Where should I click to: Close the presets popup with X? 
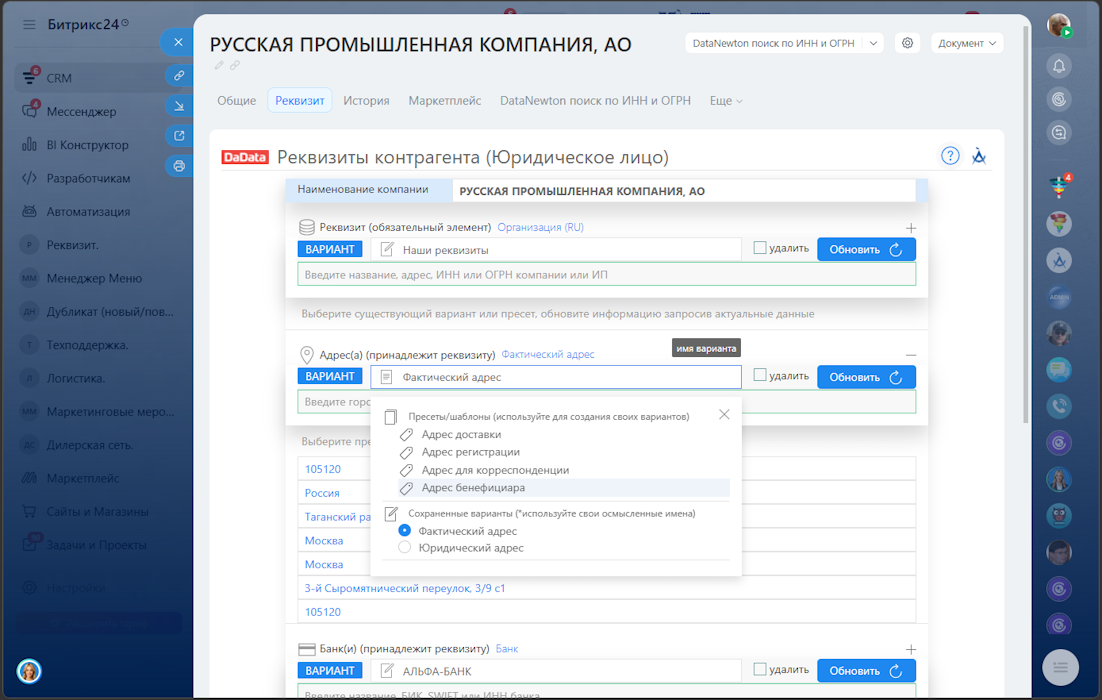point(724,414)
